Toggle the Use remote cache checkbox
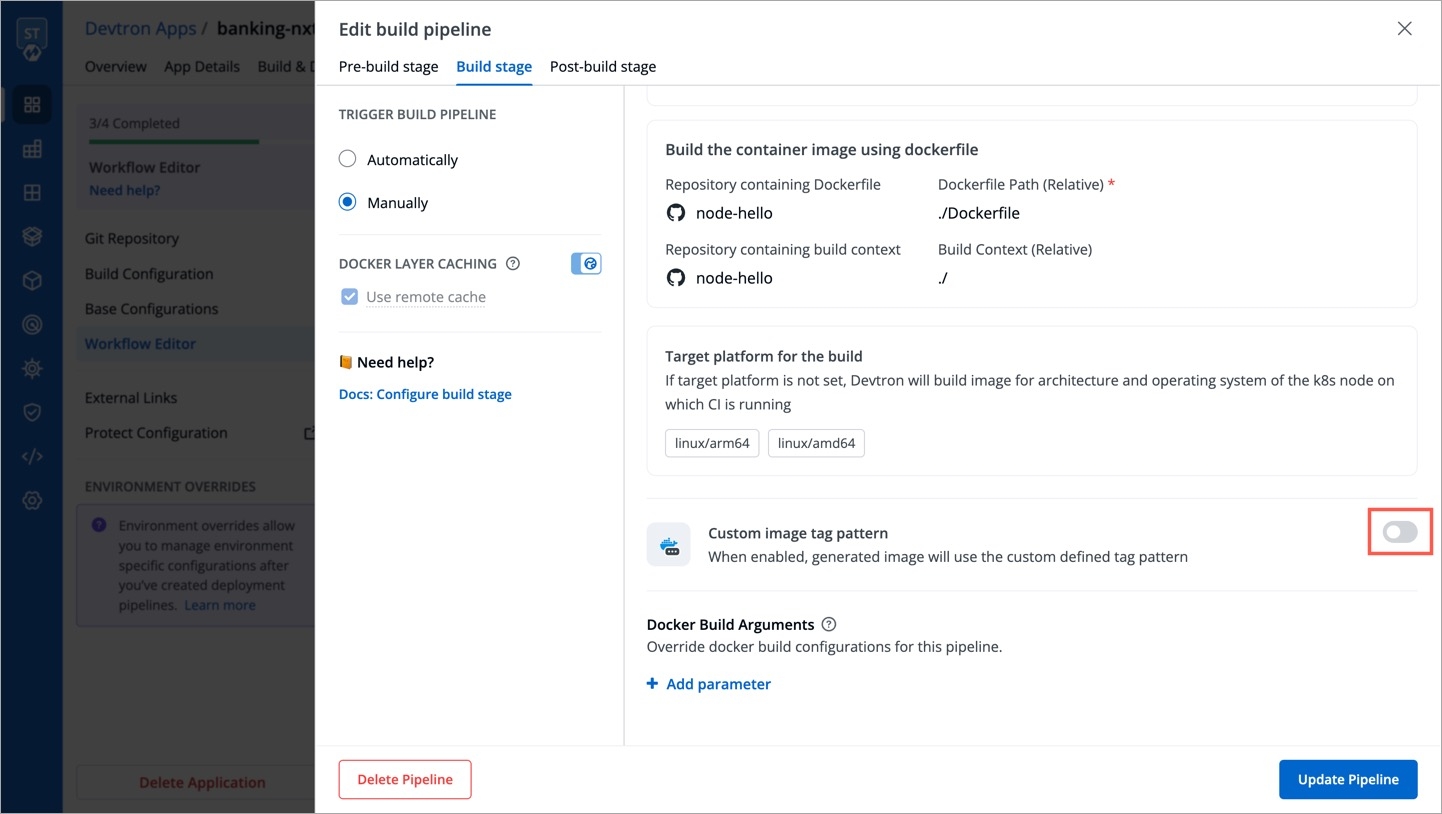 click(x=350, y=297)
